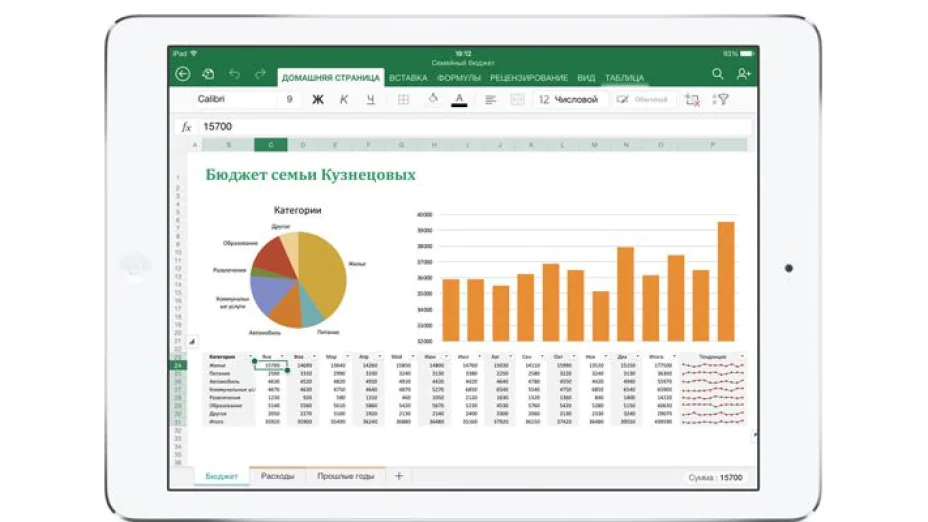The image size is (928, 522).
Task: Select the Жилье sparkline trend cell
Action: point(713,366)
